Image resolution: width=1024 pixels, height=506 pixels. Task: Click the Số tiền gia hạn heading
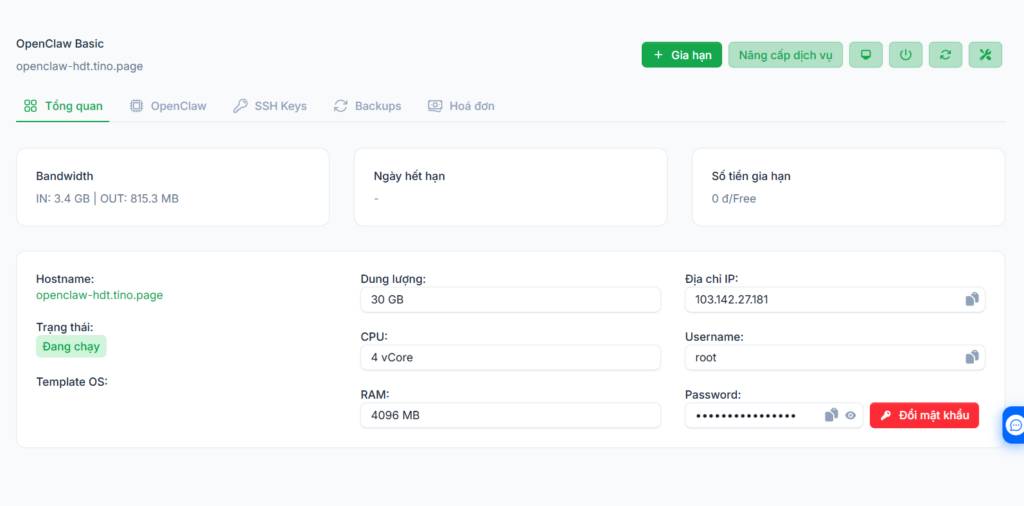pyautogui.click(x=752, y=176)
